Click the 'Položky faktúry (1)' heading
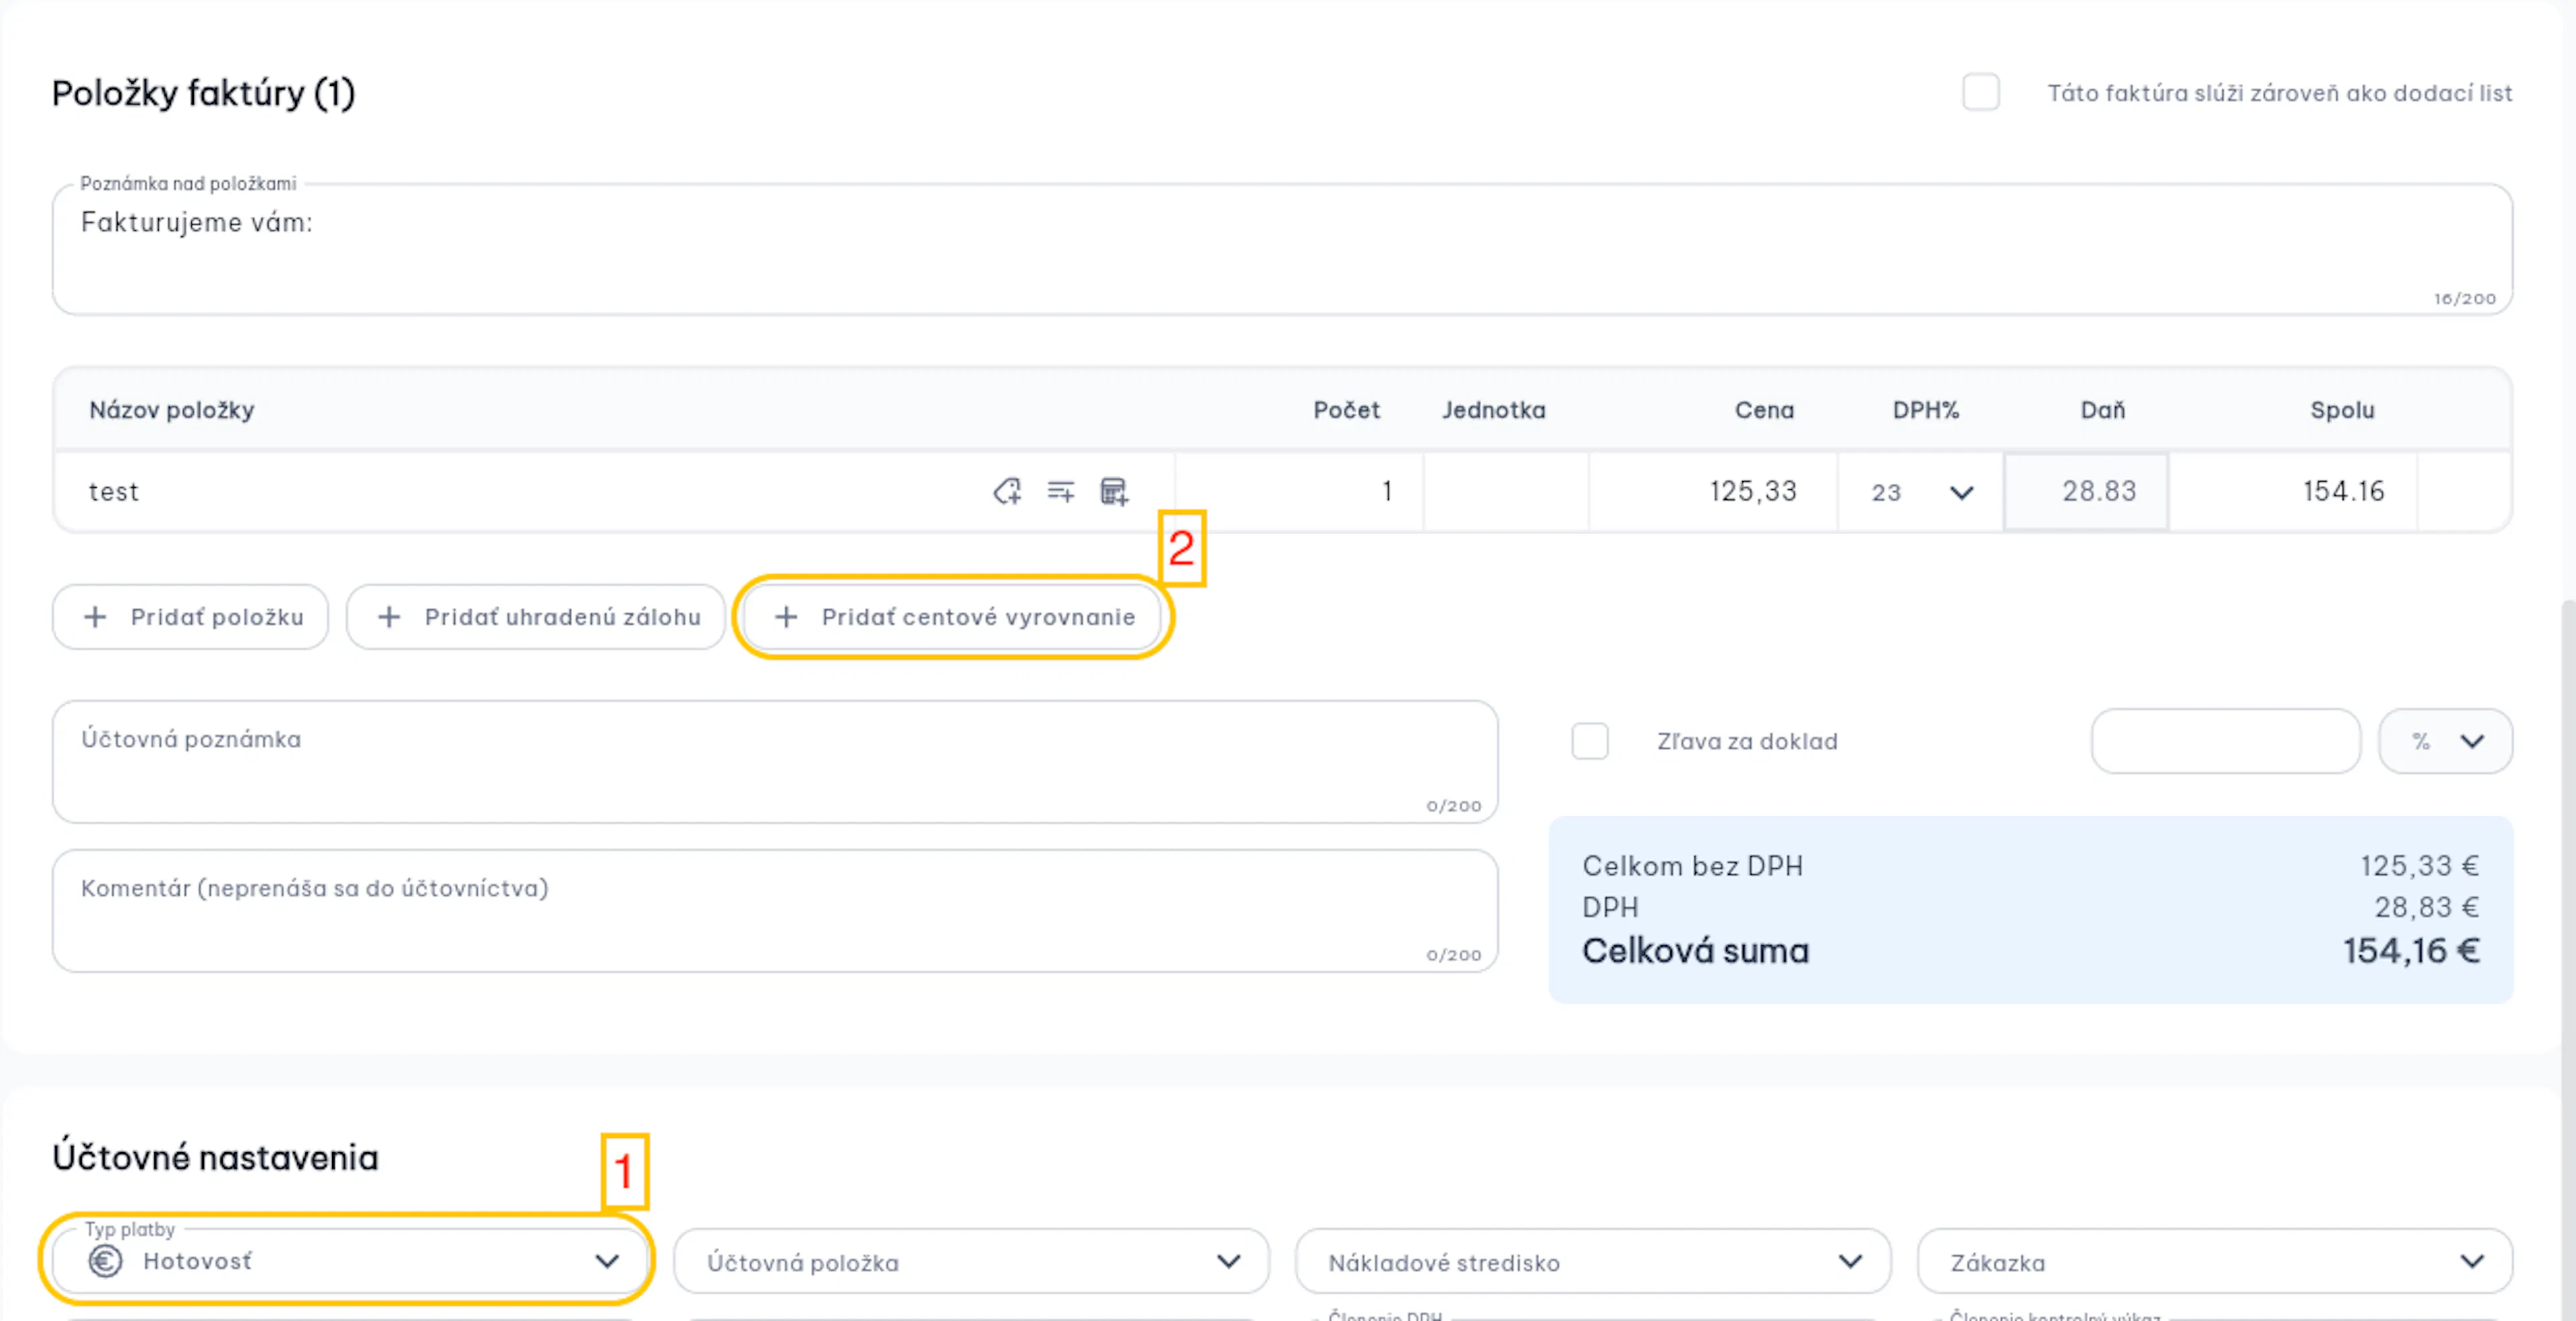 [x=204, y=93]
